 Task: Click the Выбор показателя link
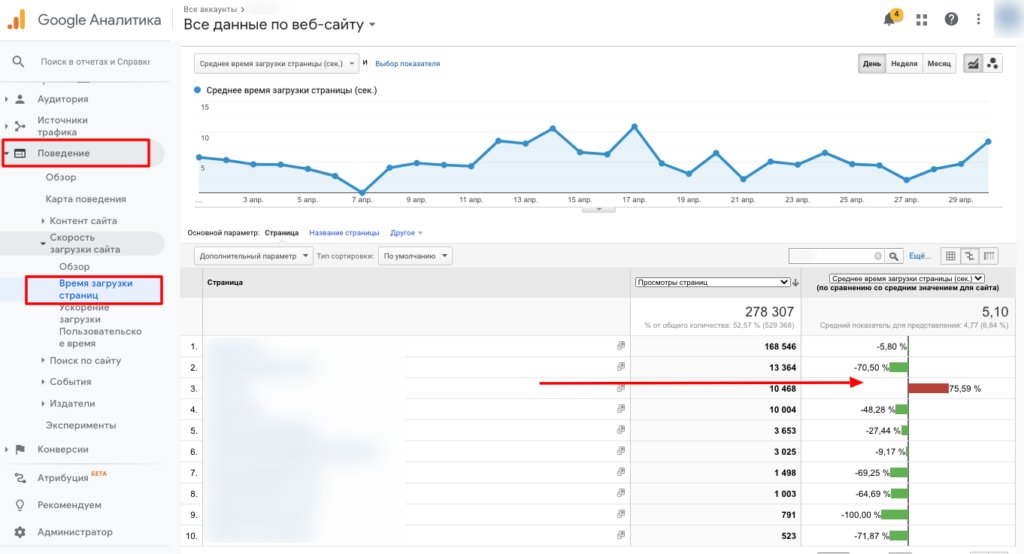[x=407, y=64]
